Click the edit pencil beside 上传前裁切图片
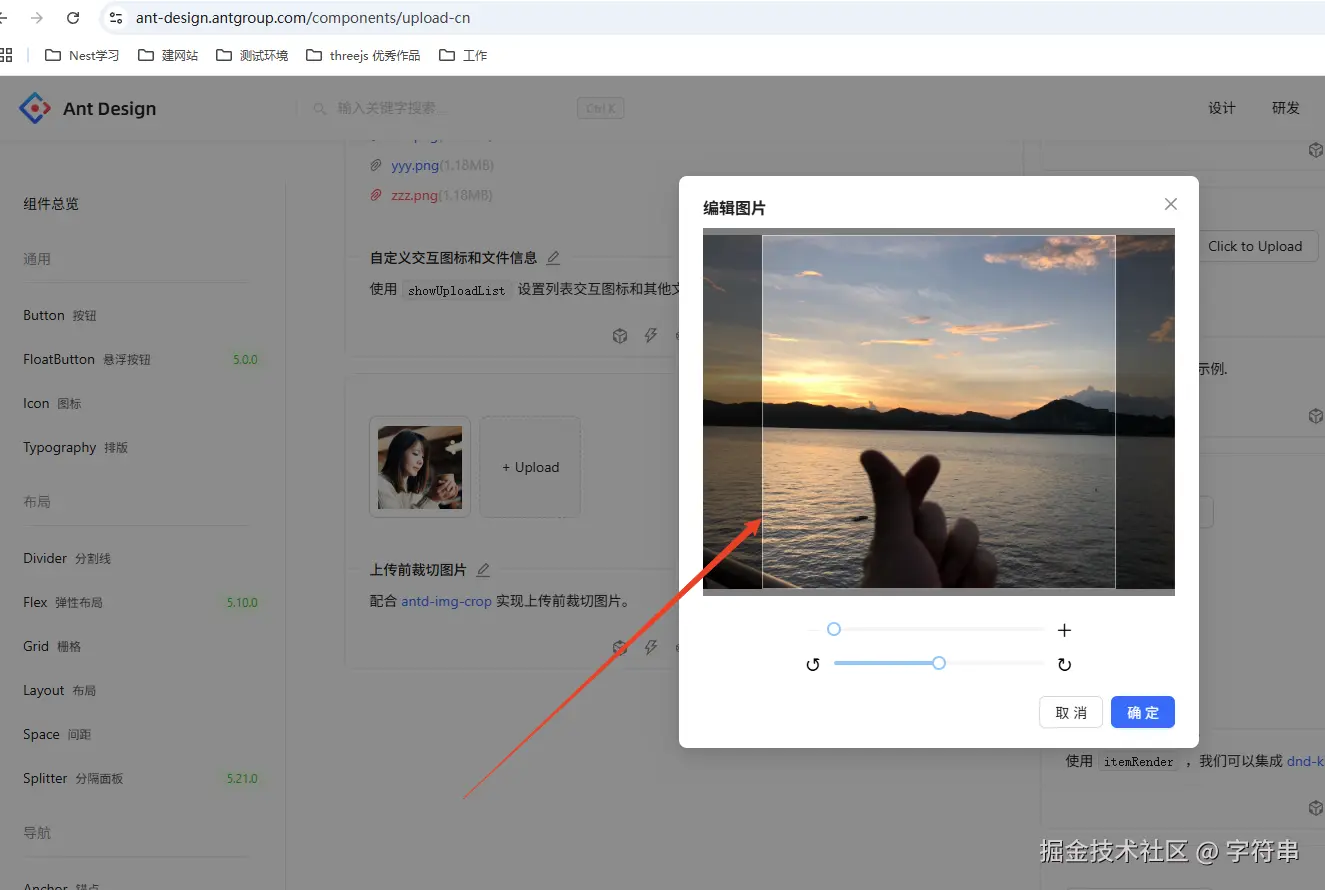 [483, 569]
